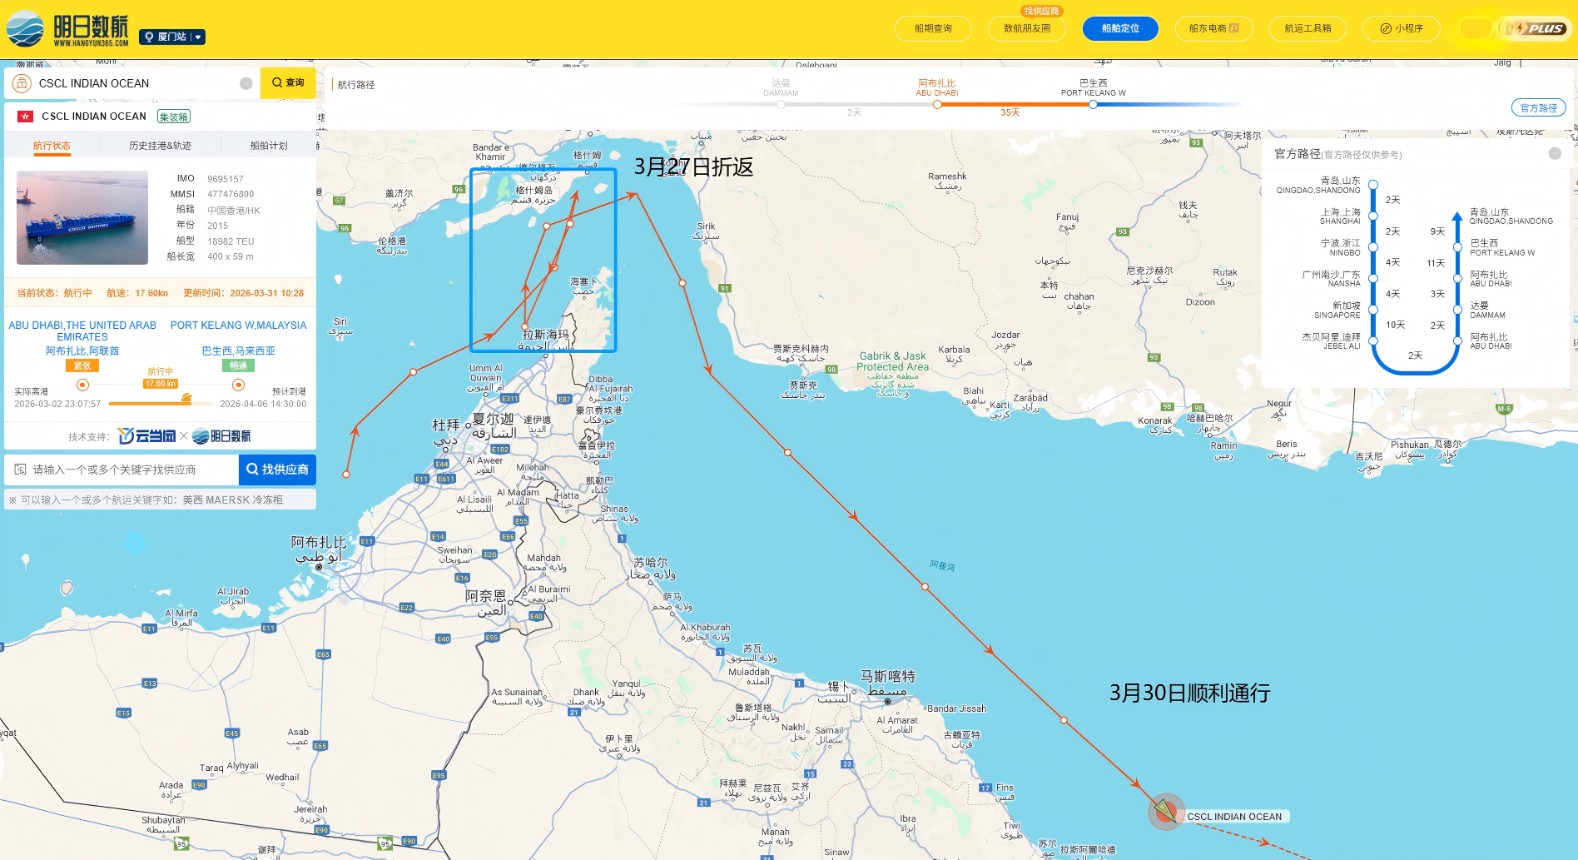This screenshot has height=860, width=1578.
Task: Click the PLUS membership badge
Action: pyautogui.click(x=1538, y=29)
